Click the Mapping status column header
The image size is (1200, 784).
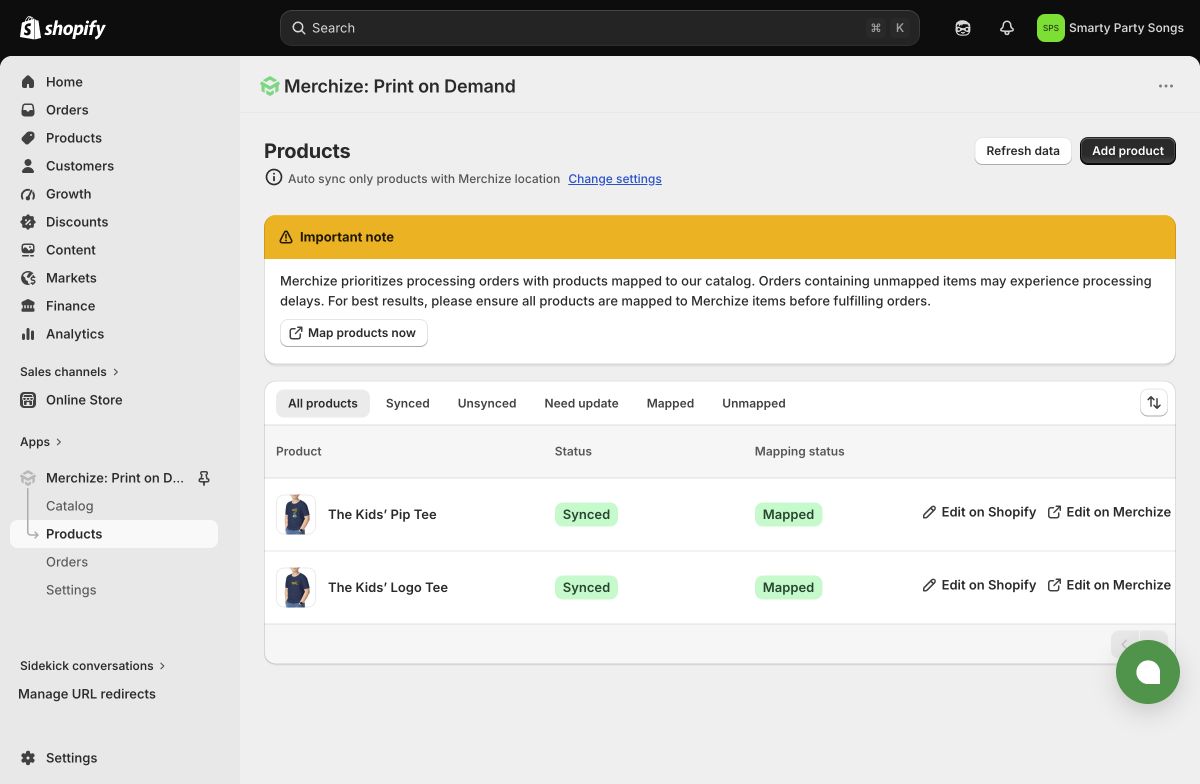point(800,451)
